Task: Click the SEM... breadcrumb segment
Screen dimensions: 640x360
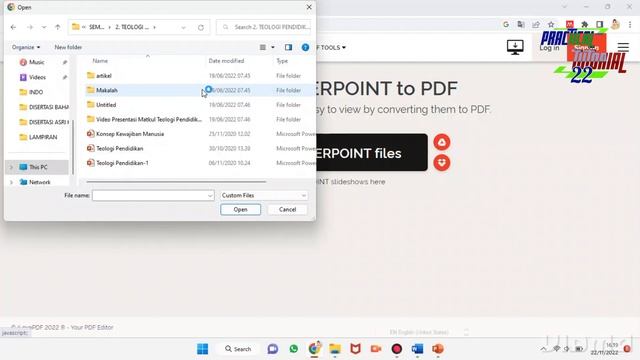Action: coord(97,27)
